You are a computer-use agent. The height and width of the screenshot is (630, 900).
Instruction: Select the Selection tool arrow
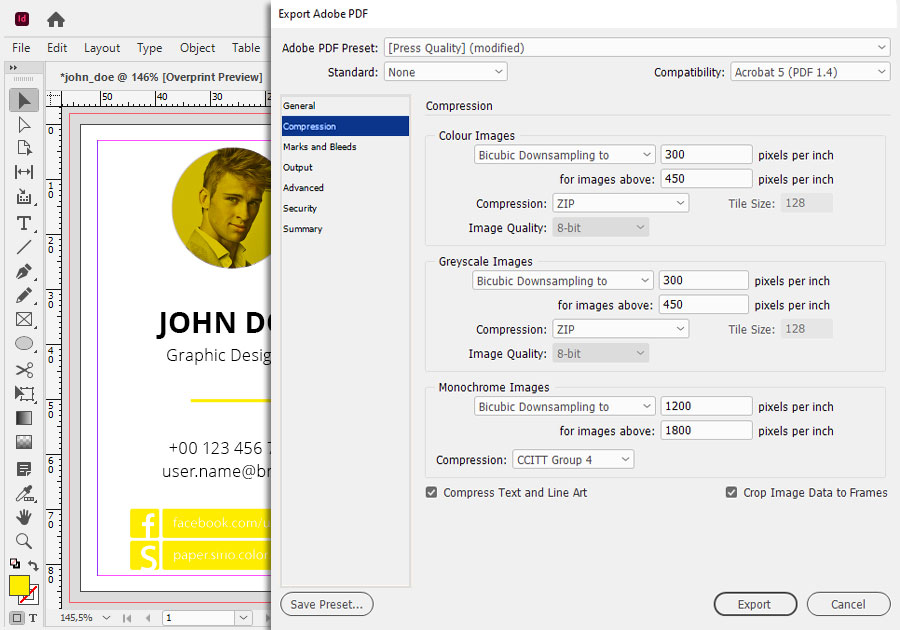pyautogui.click(x=24, y=100)
